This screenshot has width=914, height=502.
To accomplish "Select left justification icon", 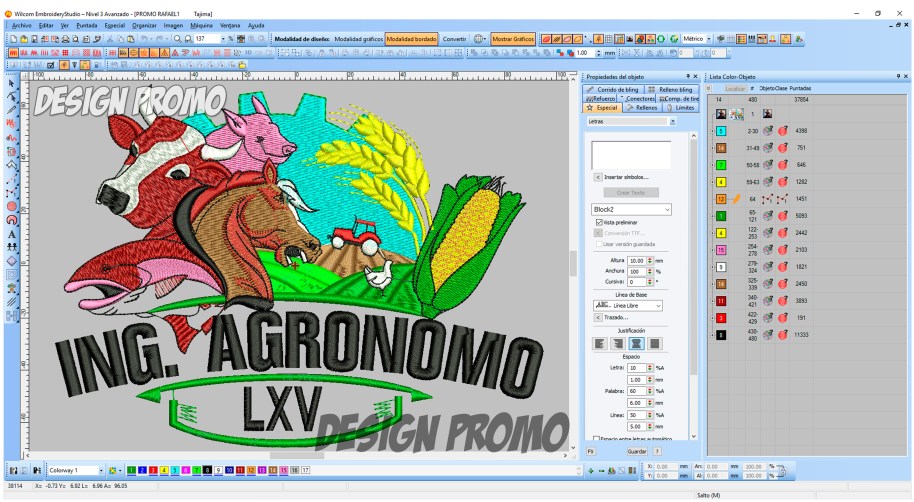I will pos(600,343).
